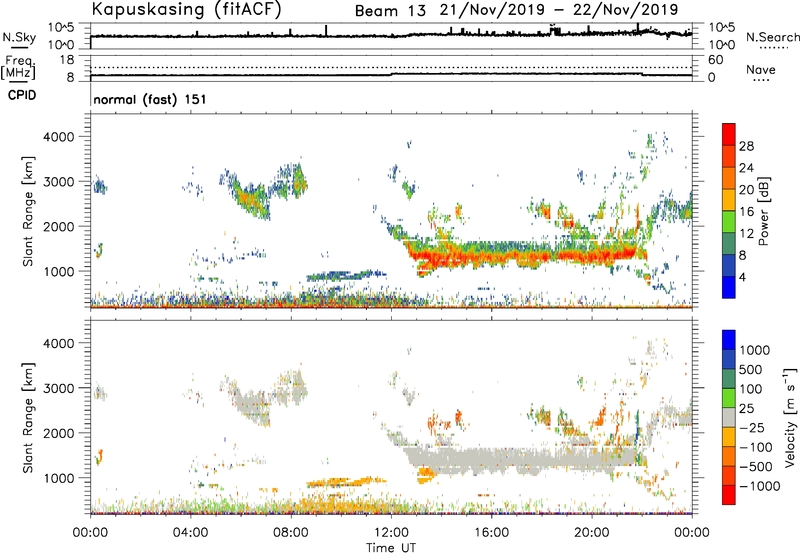The image size is (800, 554).
Task: Click the "4000" range tick on power panel
Action: [58, 137]
